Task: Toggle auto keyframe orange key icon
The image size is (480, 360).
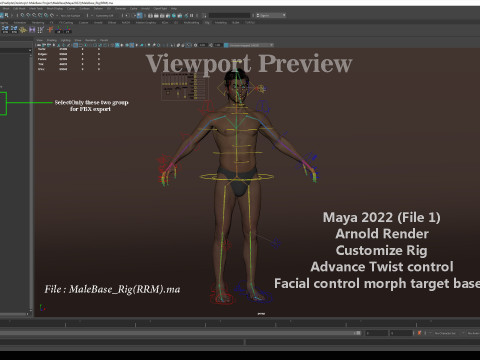Action: tap(419, 333)
